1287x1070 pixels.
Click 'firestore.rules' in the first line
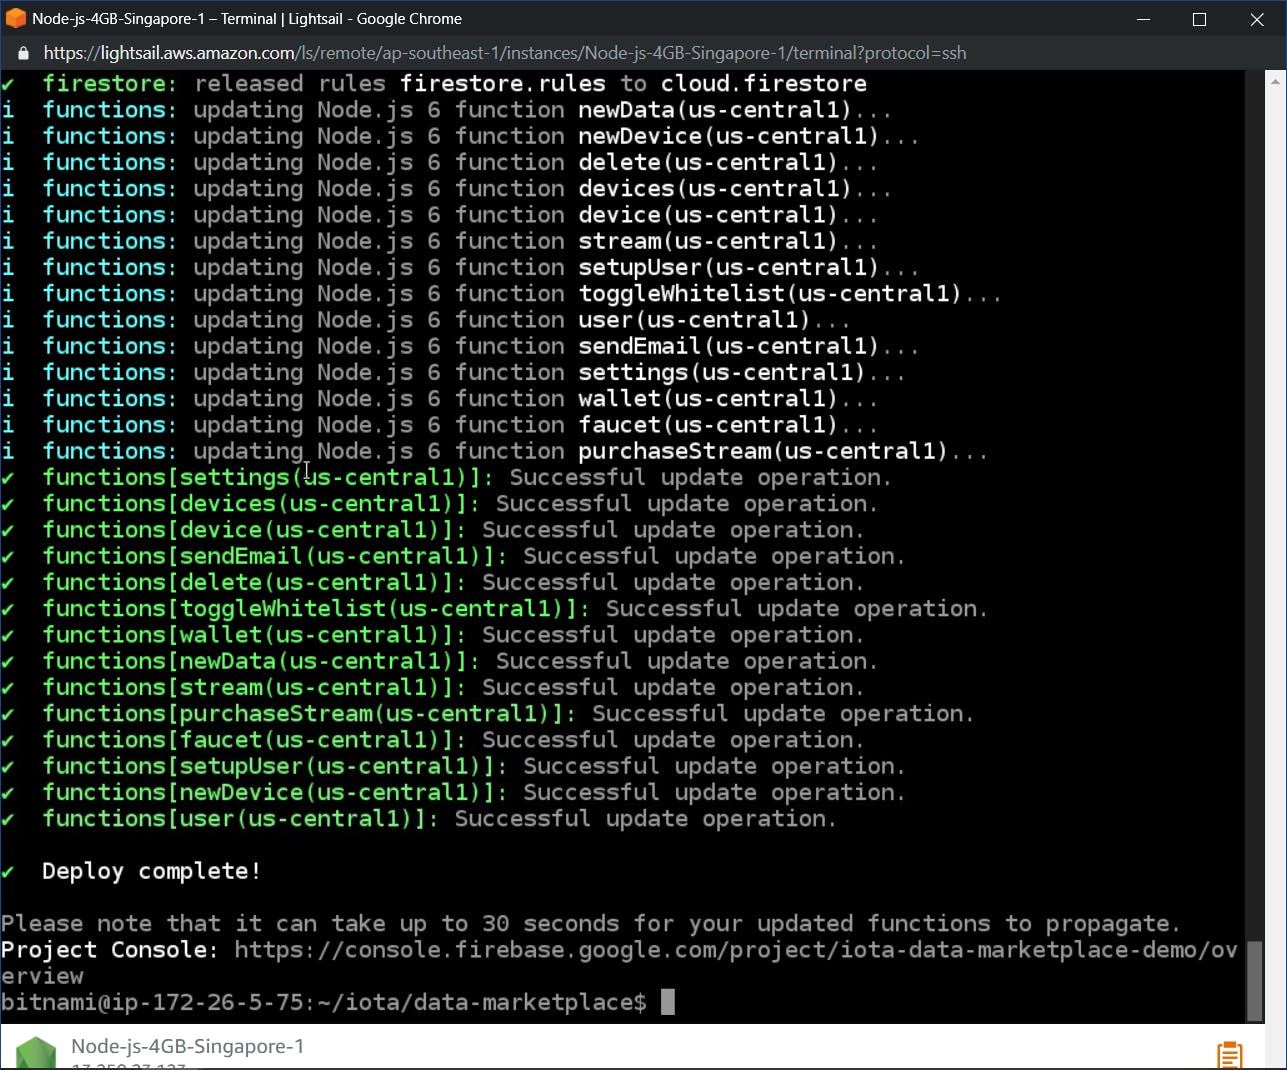click(503, 83)
